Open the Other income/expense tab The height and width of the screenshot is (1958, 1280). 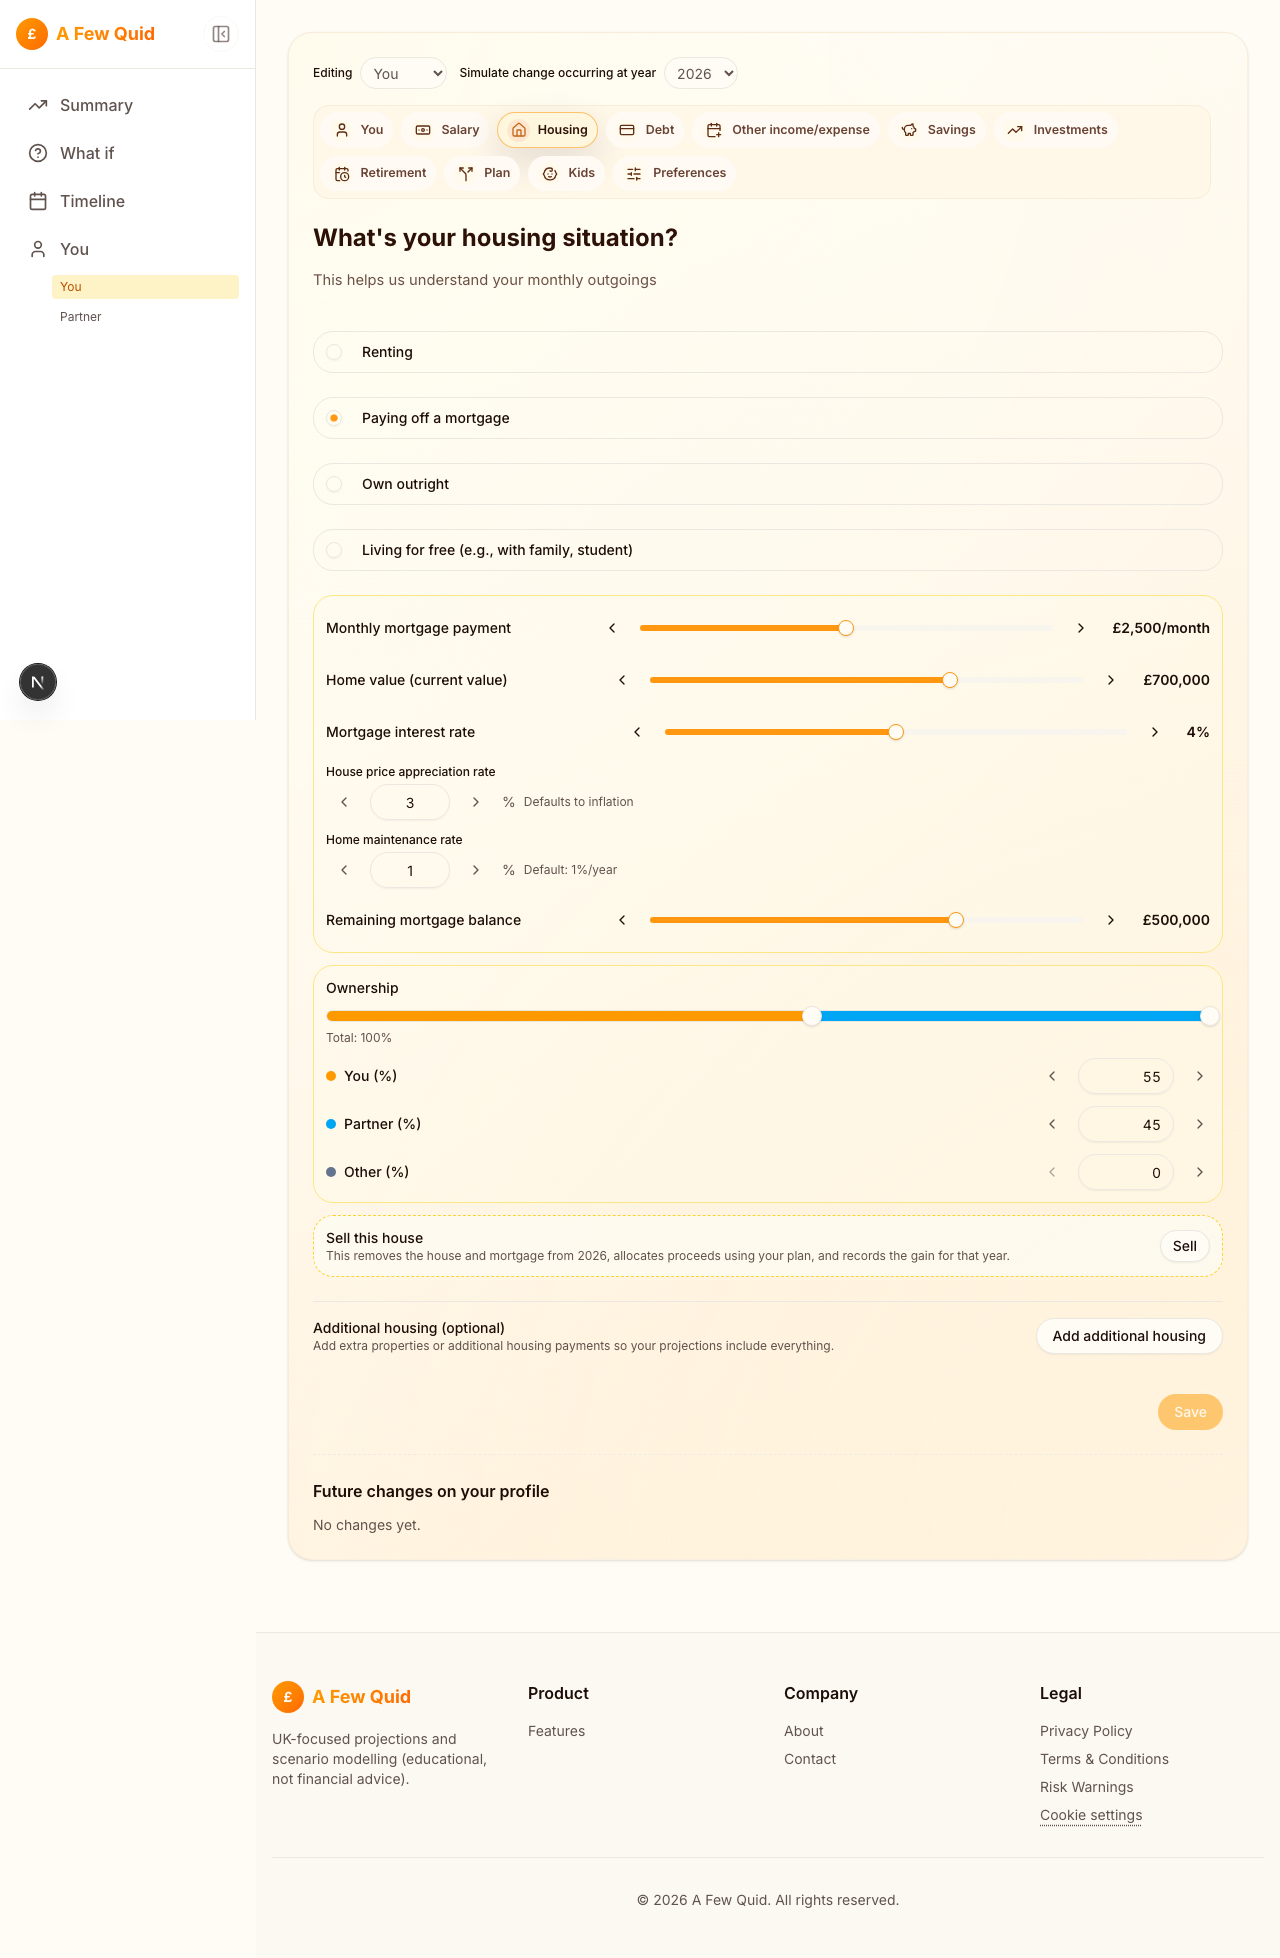[786, 130]
